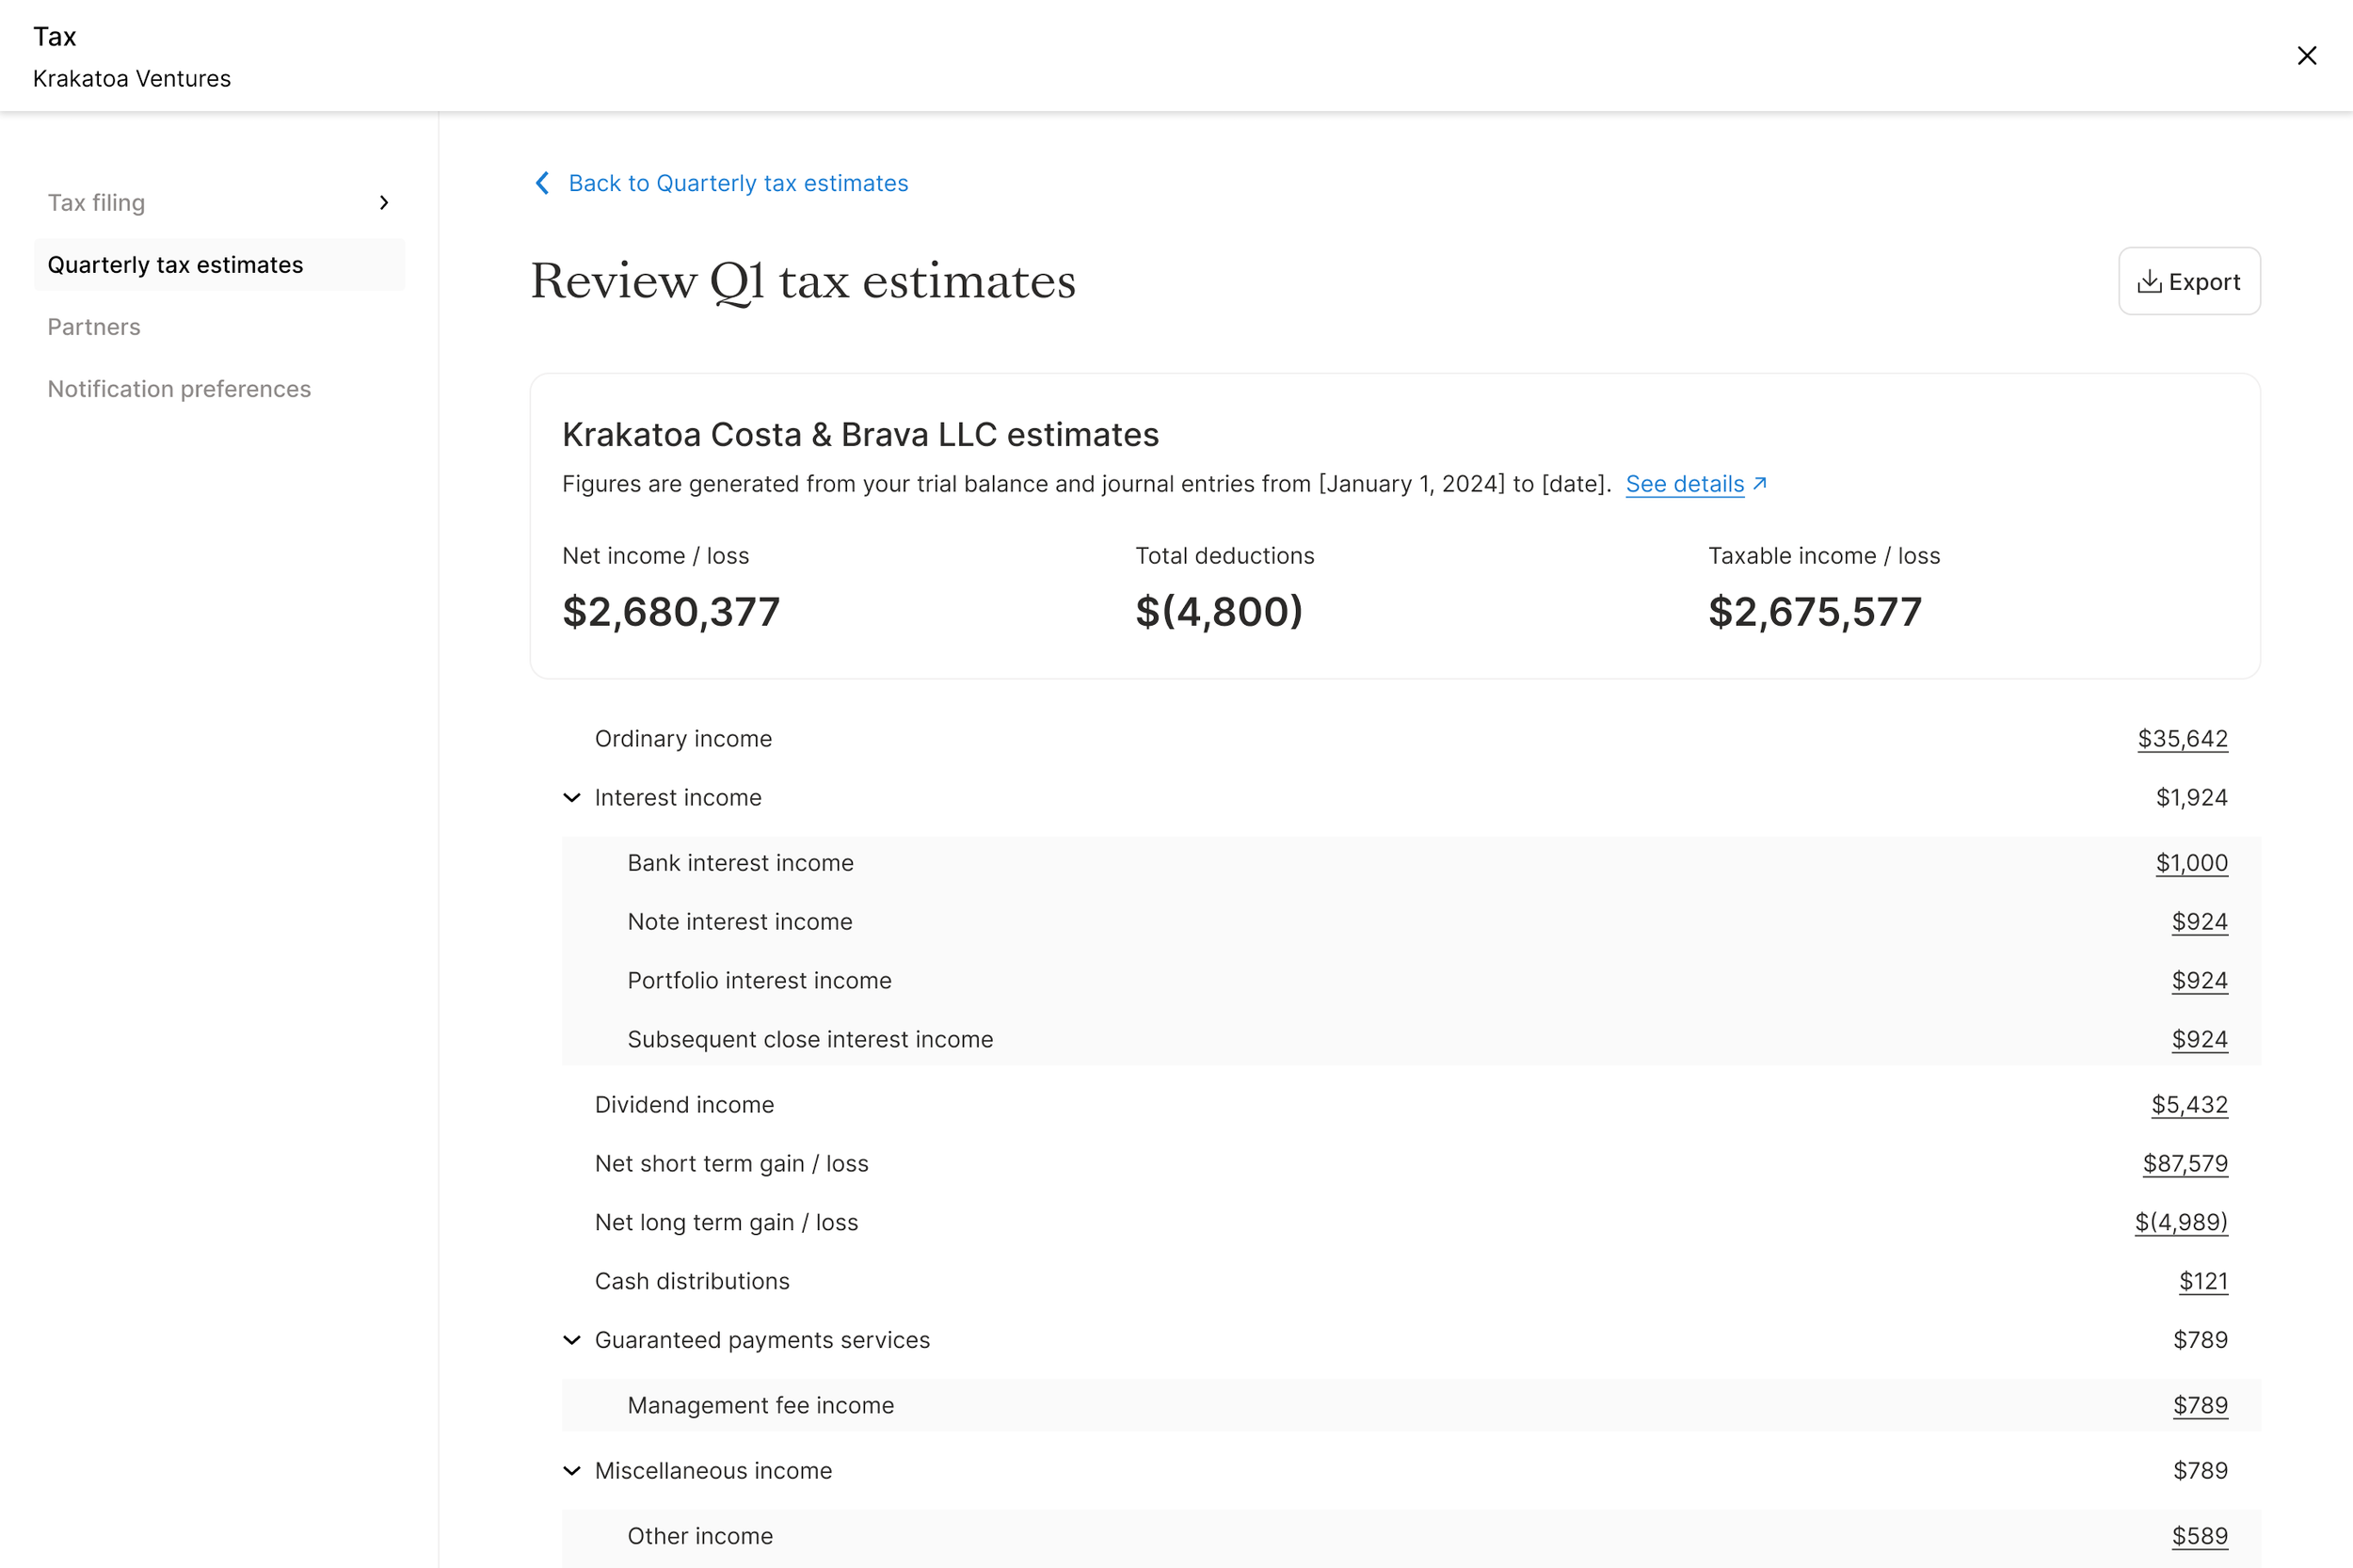
Task: Collapse Guaranteed payments services section
Action: pyautogui.click(x=572, y=1340)
